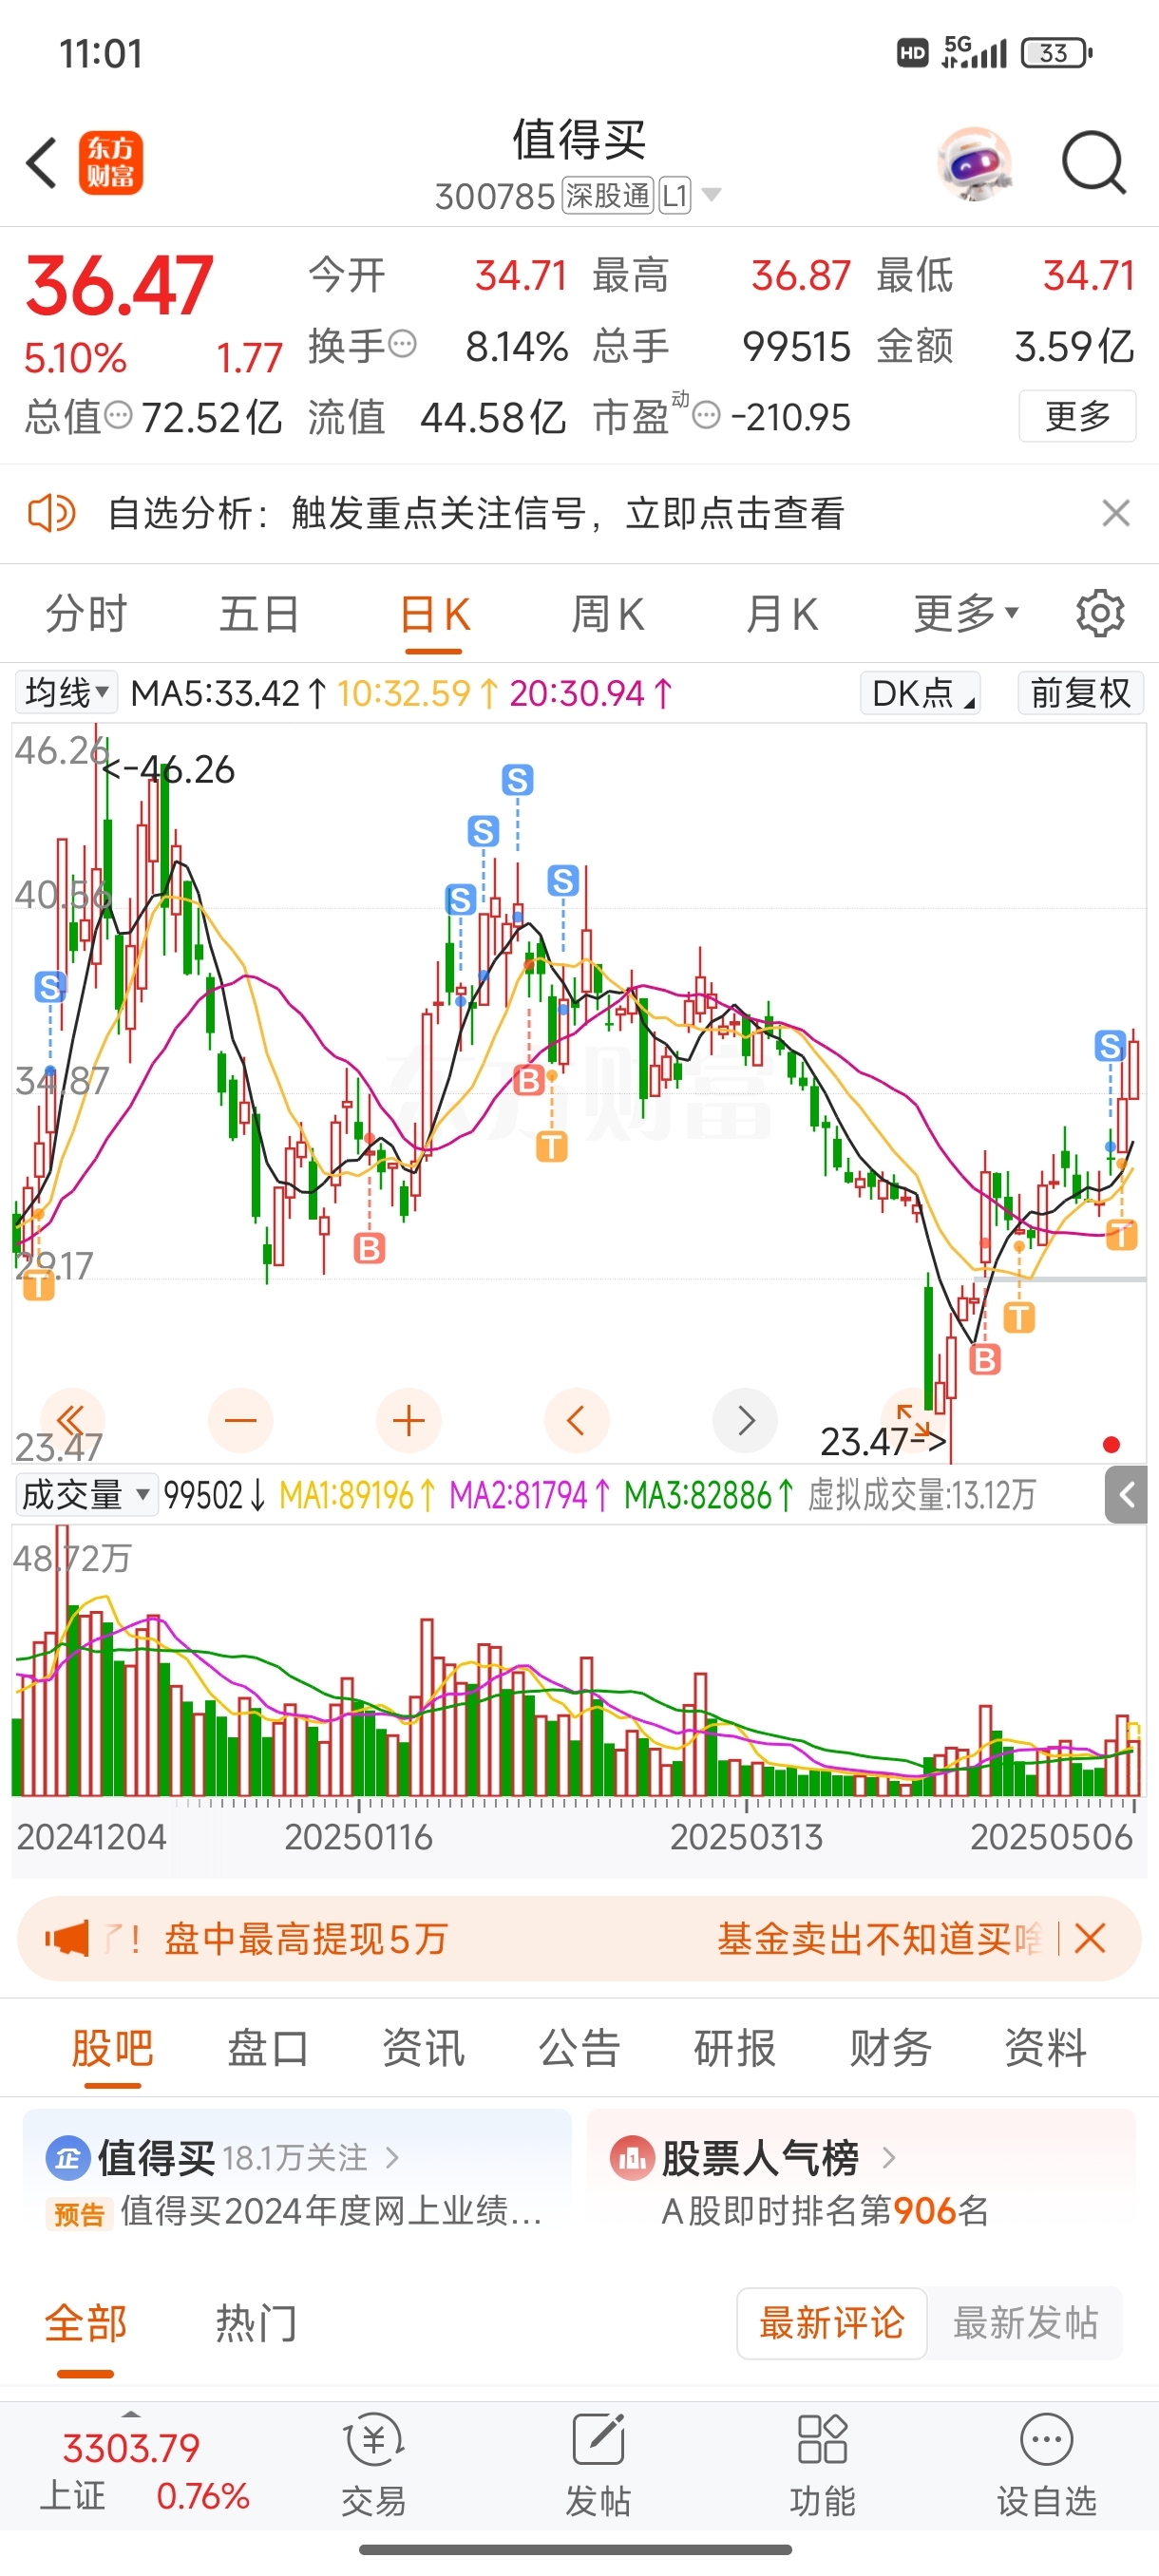Open the 交易 trading icon
This screenshot has width=1159, height=2576.
coord(373,2464)
